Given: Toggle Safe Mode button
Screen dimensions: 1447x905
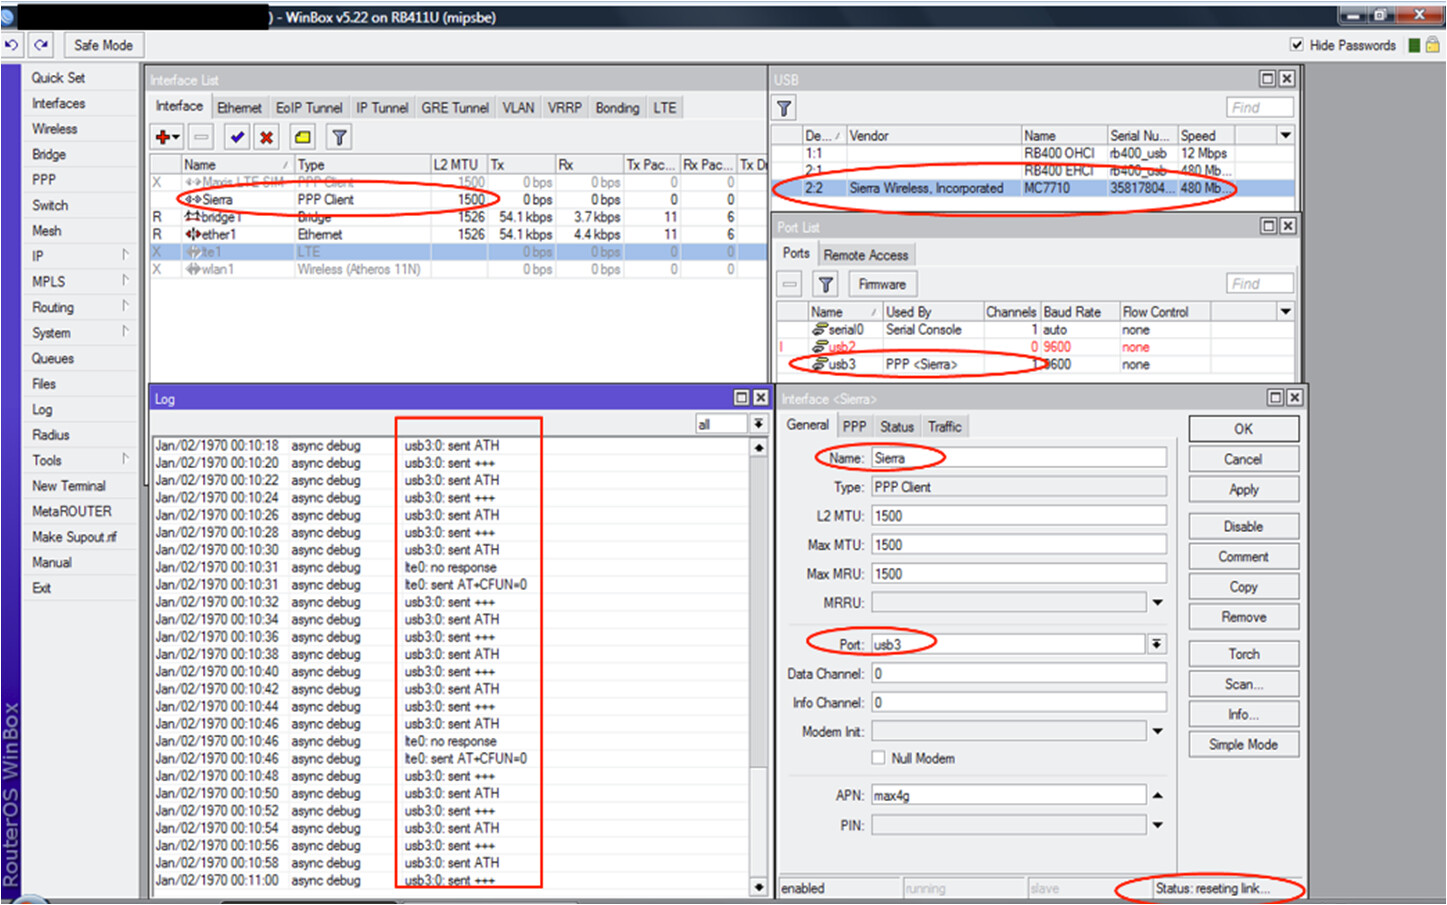Looking at the screenshot, I should (x=103, y=45).
